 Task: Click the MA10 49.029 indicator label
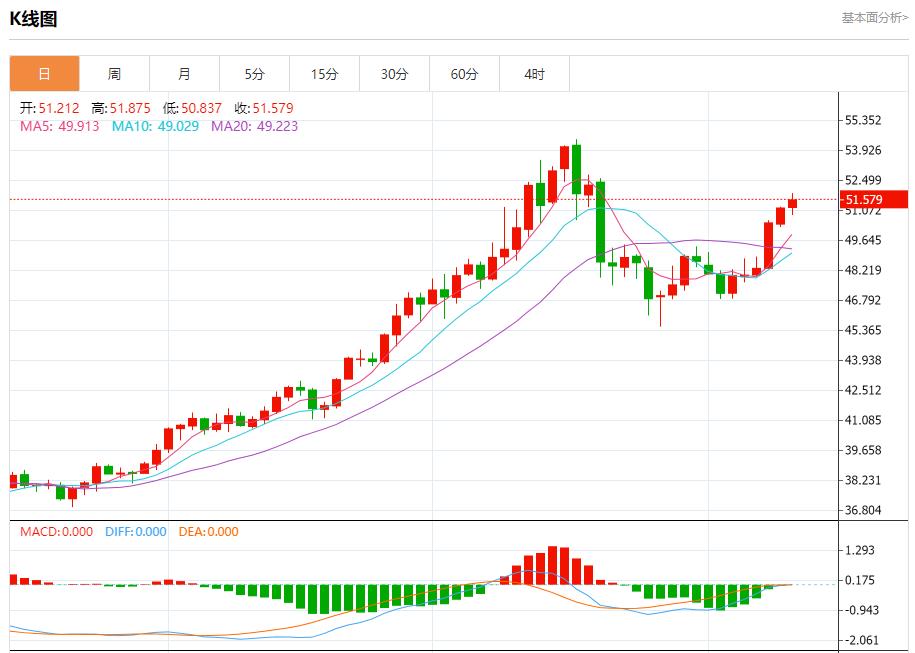tap(155, 126)
